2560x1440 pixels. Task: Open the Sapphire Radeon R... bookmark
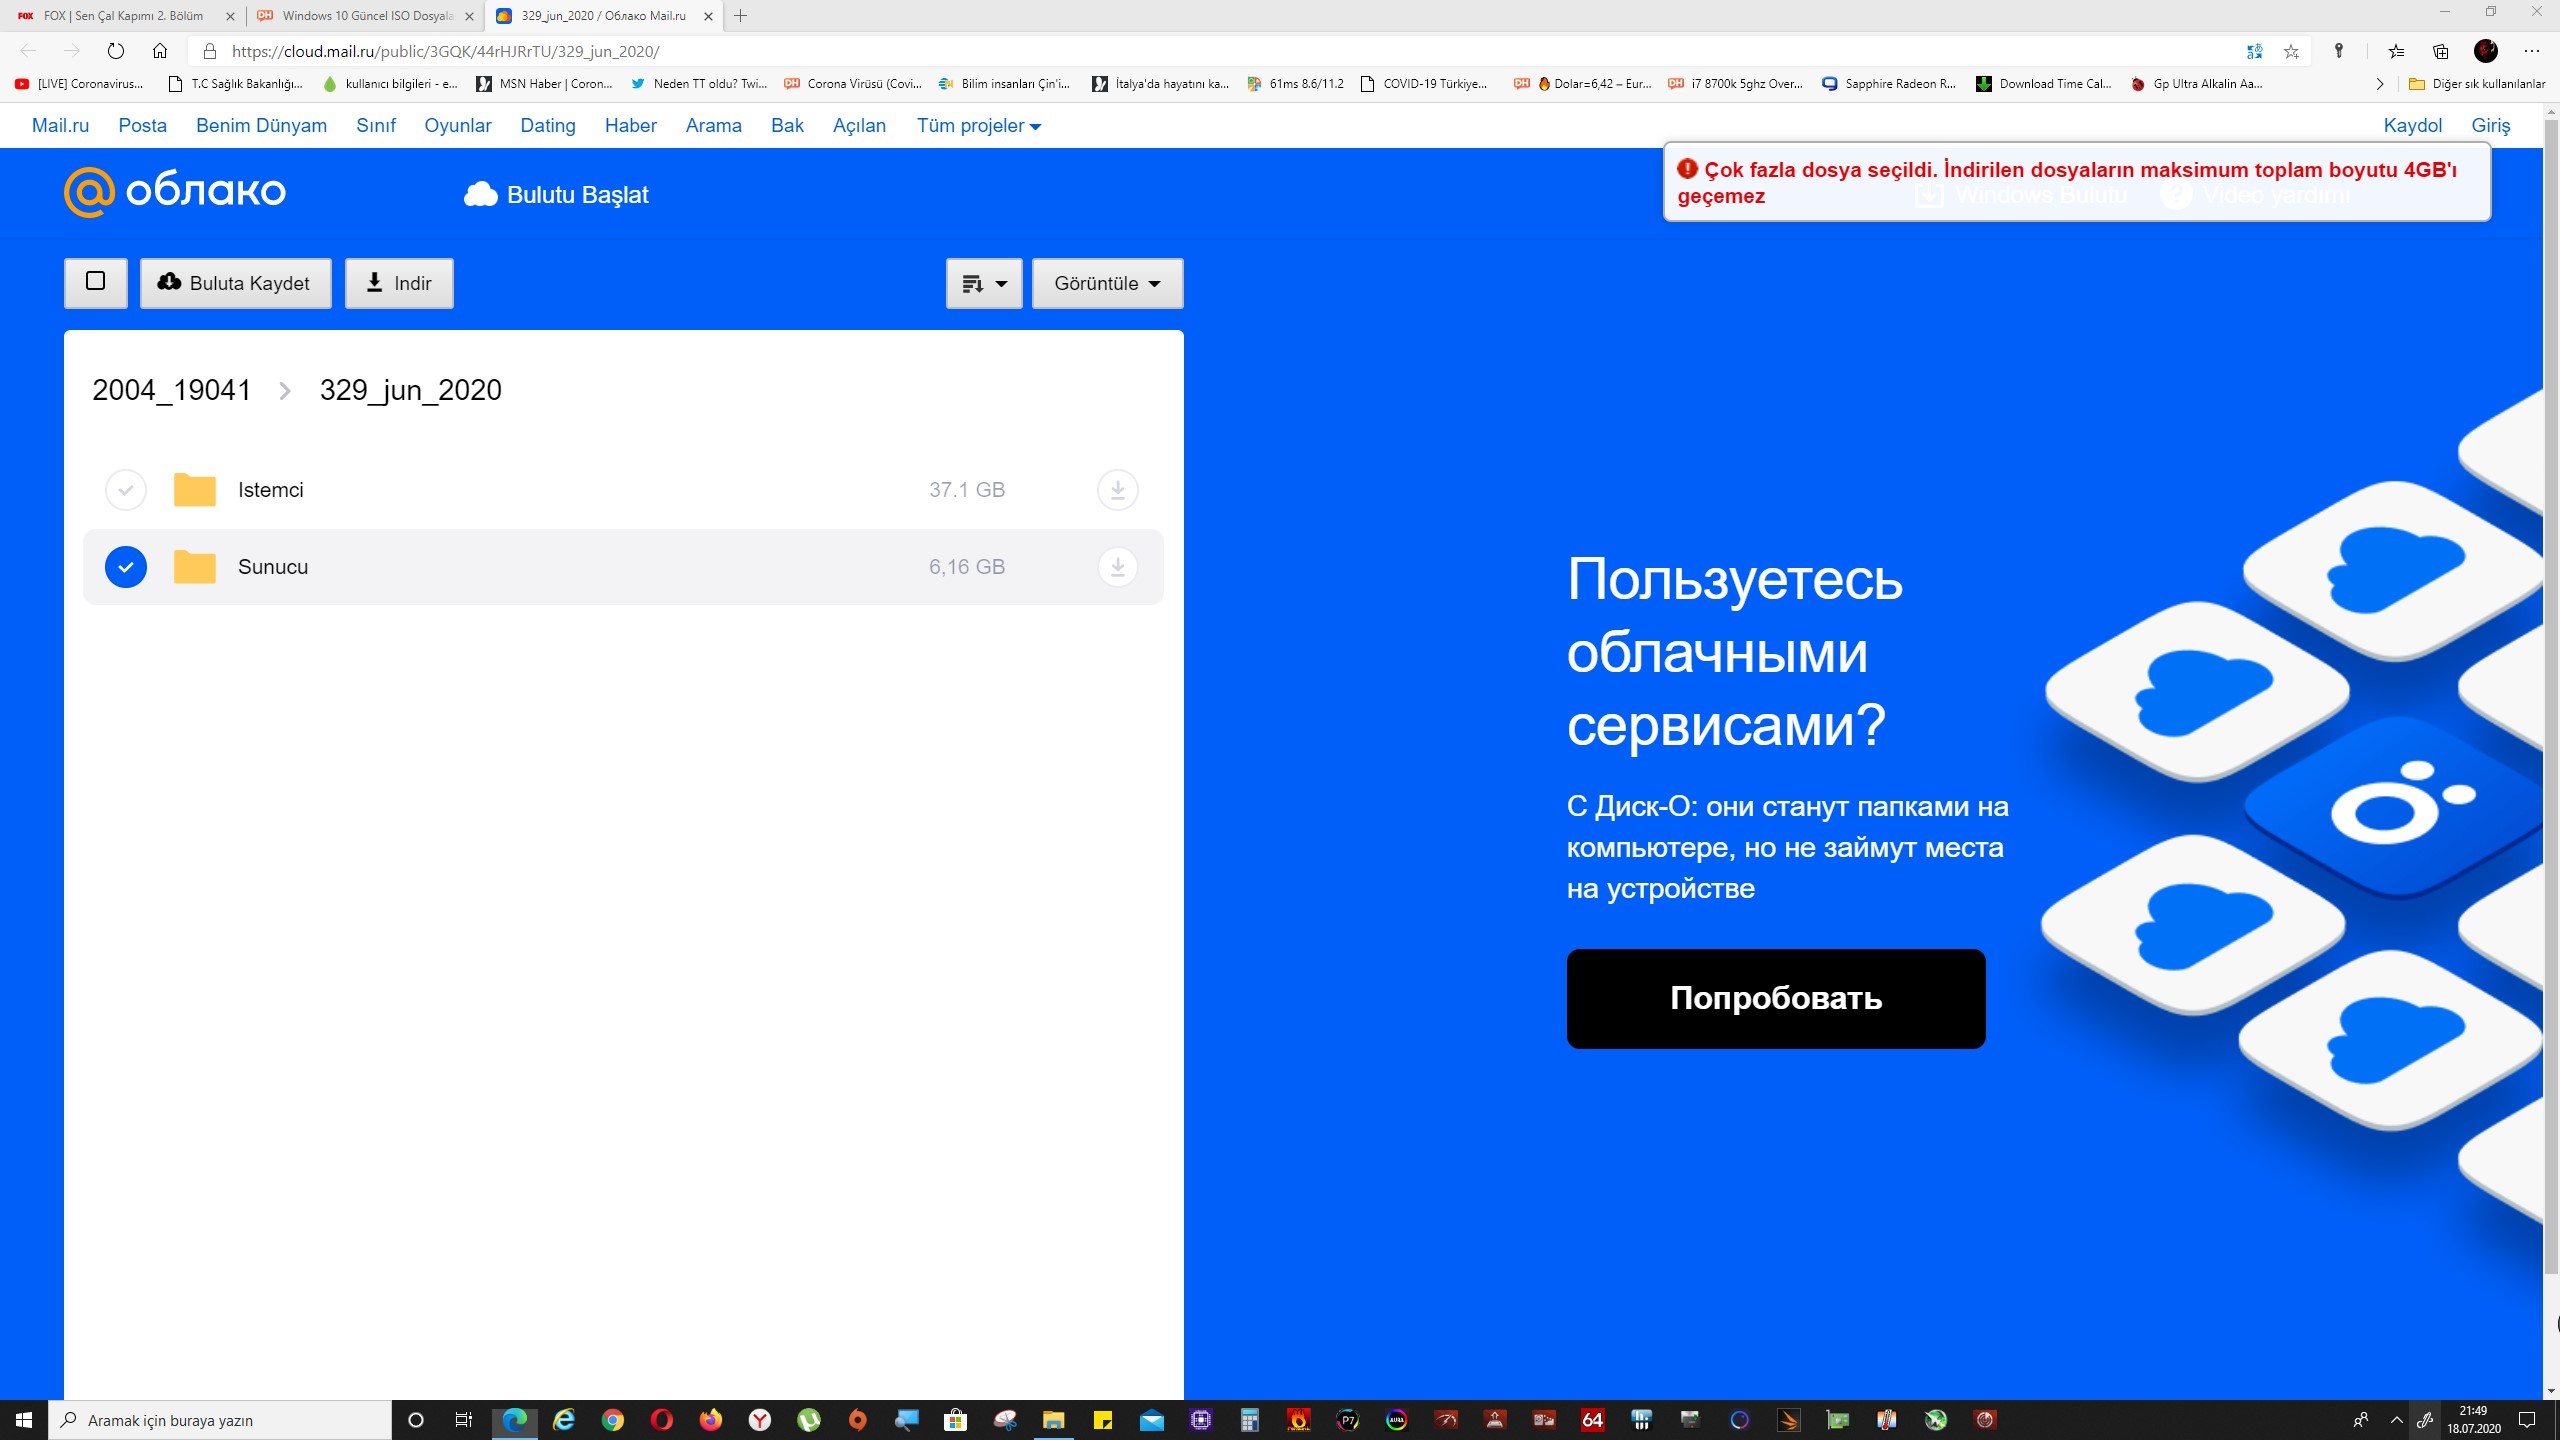point(1889,84)
